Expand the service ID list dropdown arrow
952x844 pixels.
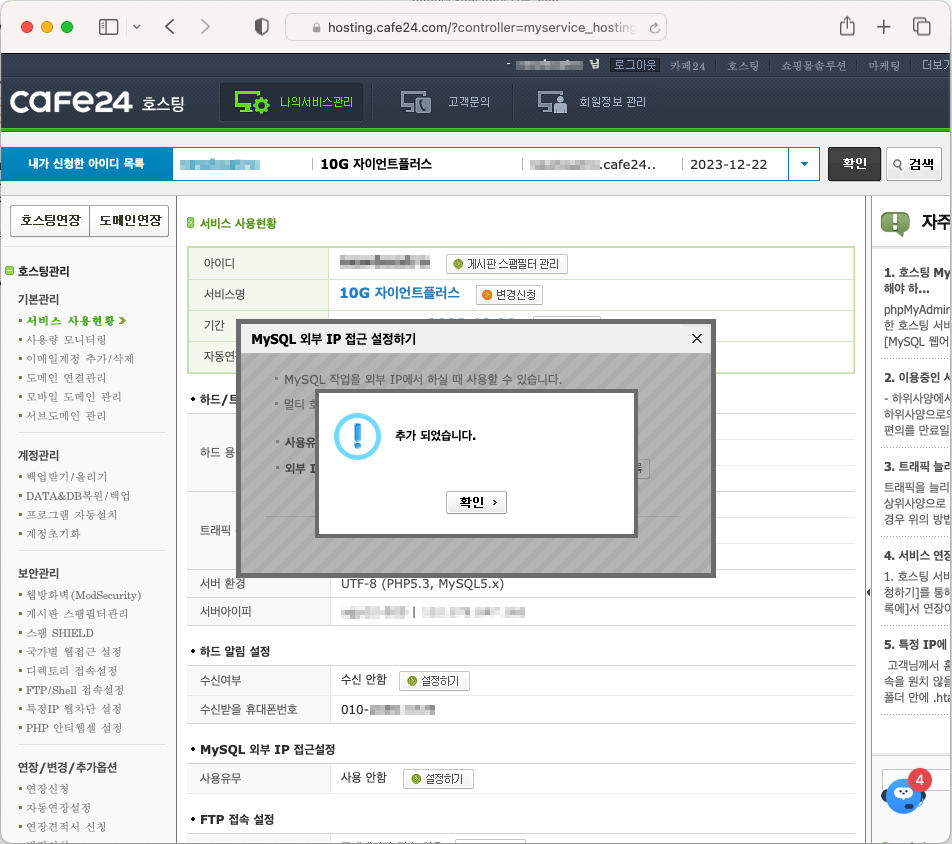(x=804, y=164)
